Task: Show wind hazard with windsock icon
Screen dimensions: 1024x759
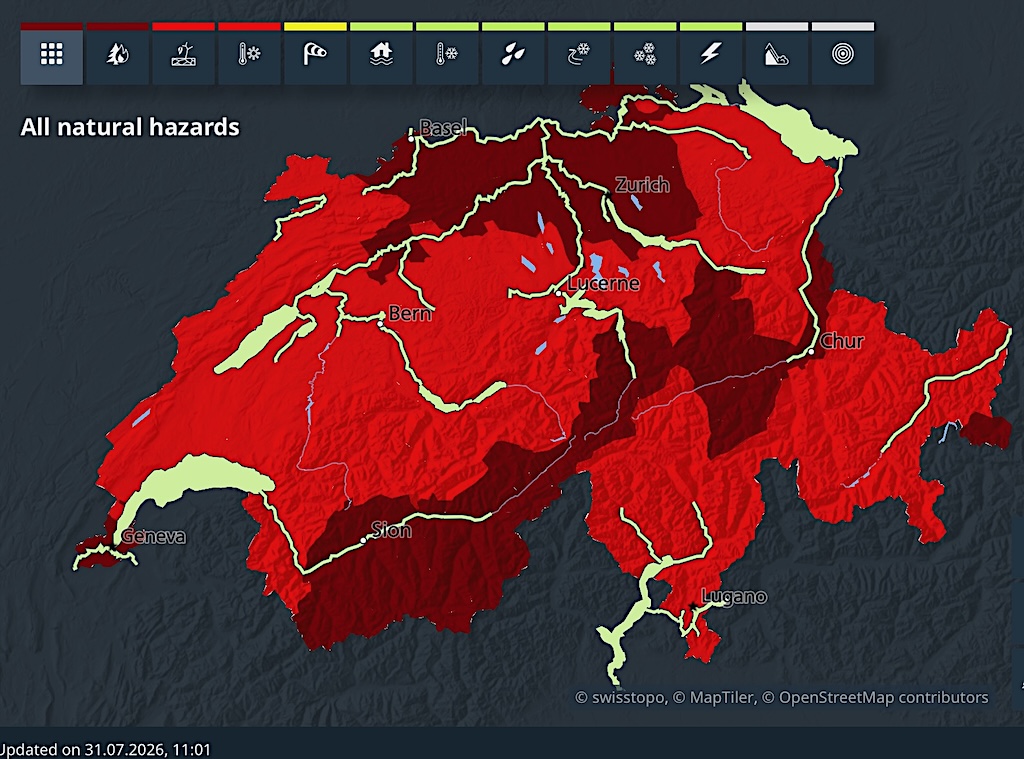Action: (315, 54)
